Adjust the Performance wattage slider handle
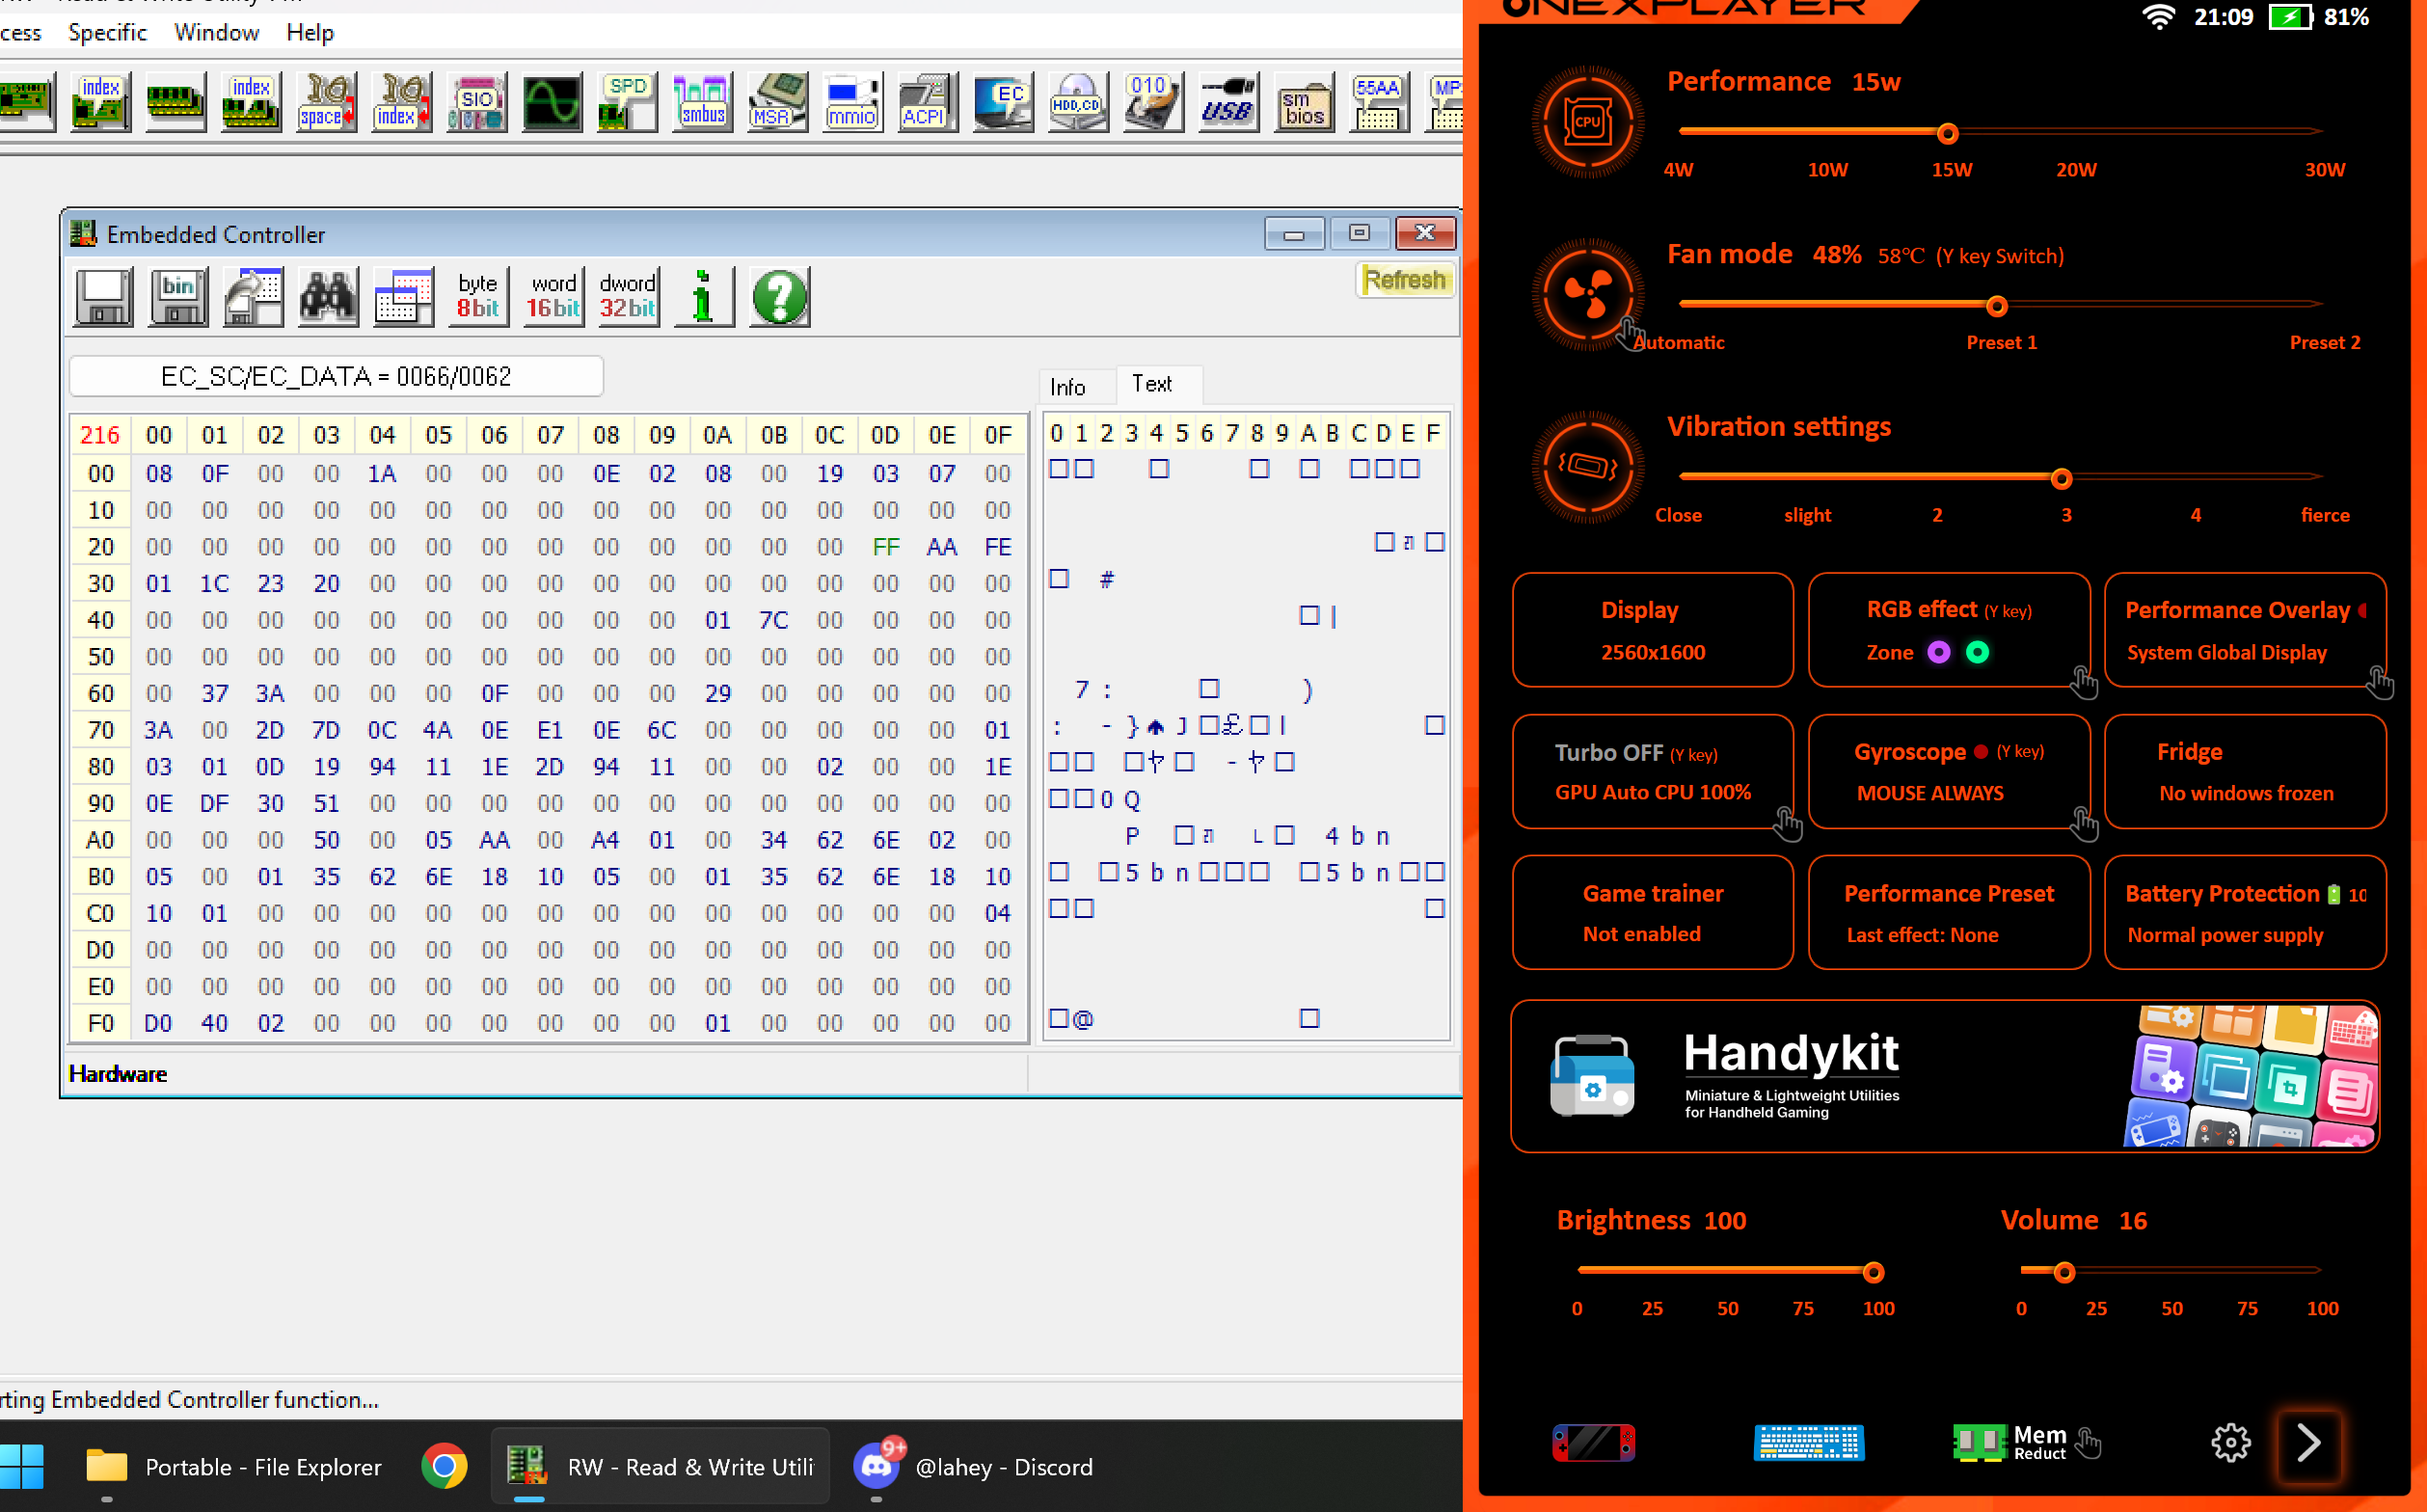The width and height of the screenshot is (2427, 1512). pos(1947,133)
